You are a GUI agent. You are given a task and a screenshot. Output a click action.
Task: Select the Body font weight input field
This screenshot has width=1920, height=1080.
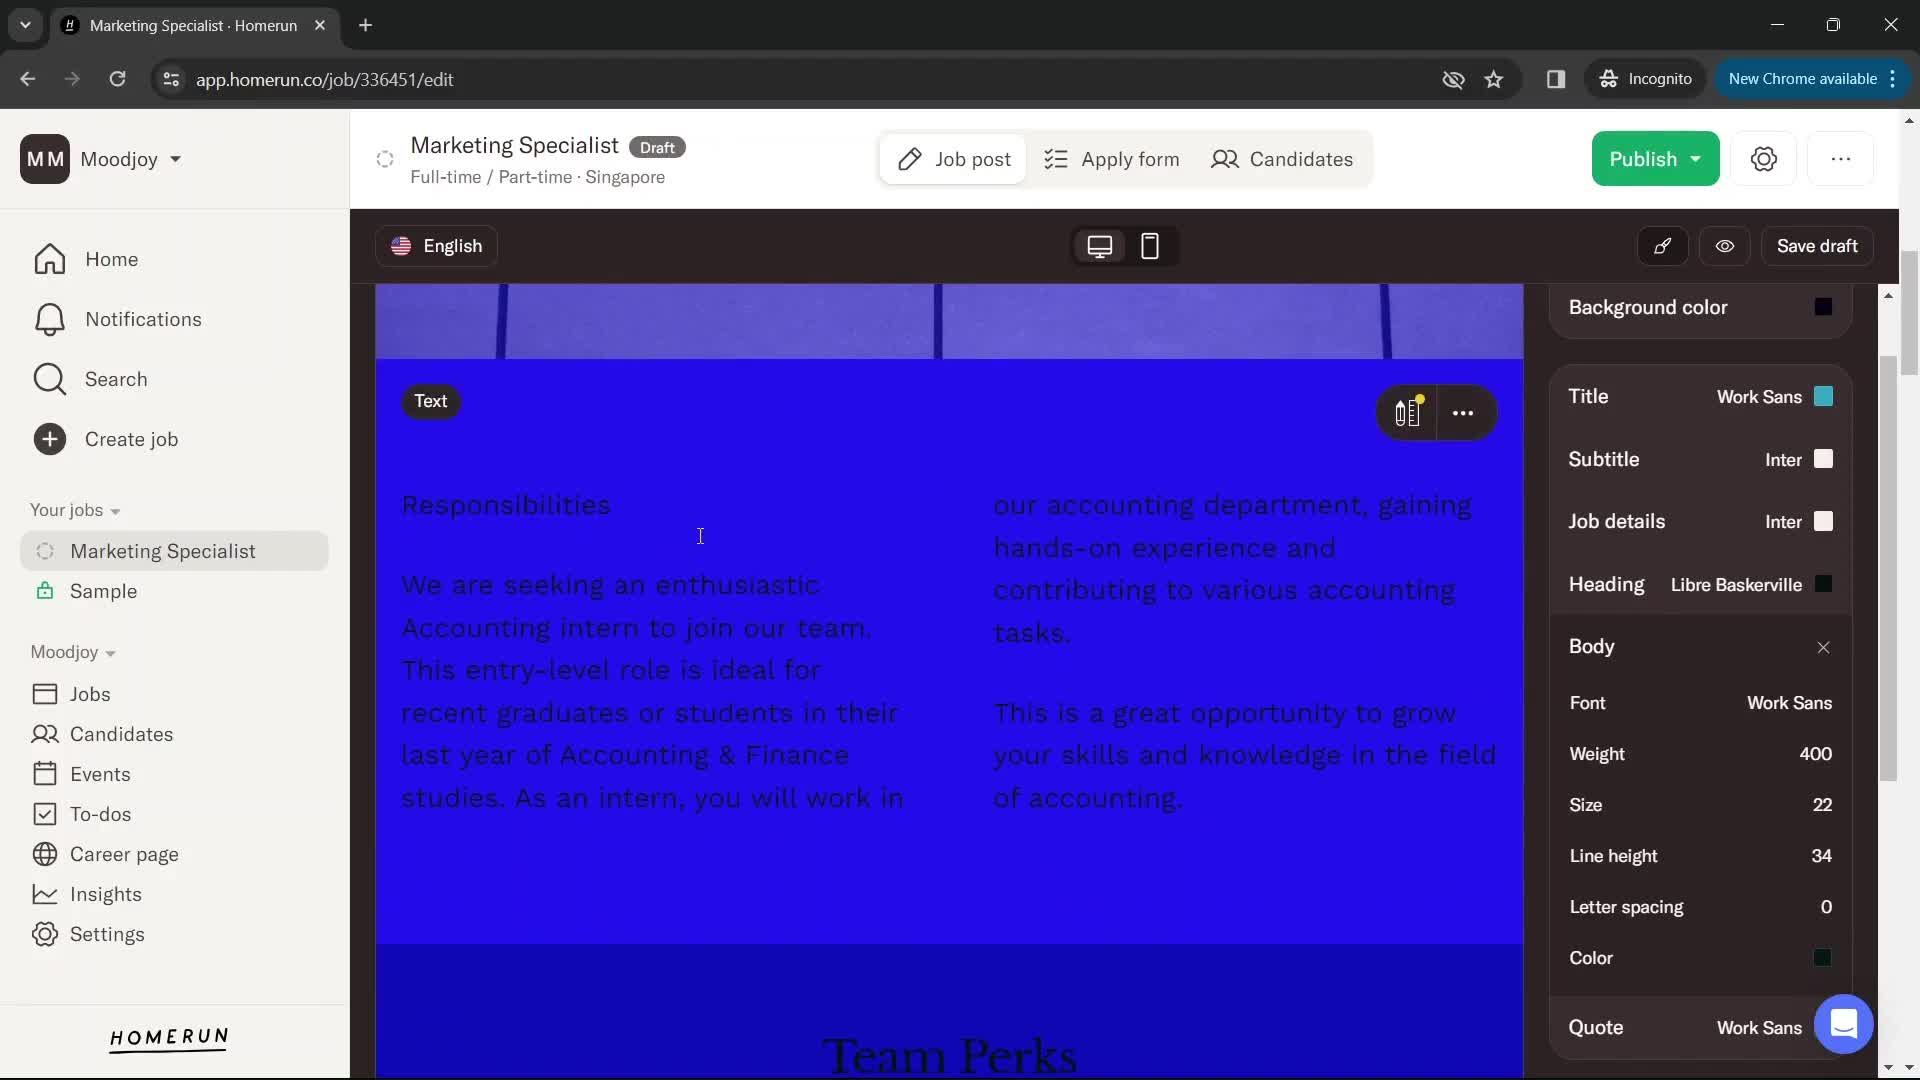[1817, 754]
